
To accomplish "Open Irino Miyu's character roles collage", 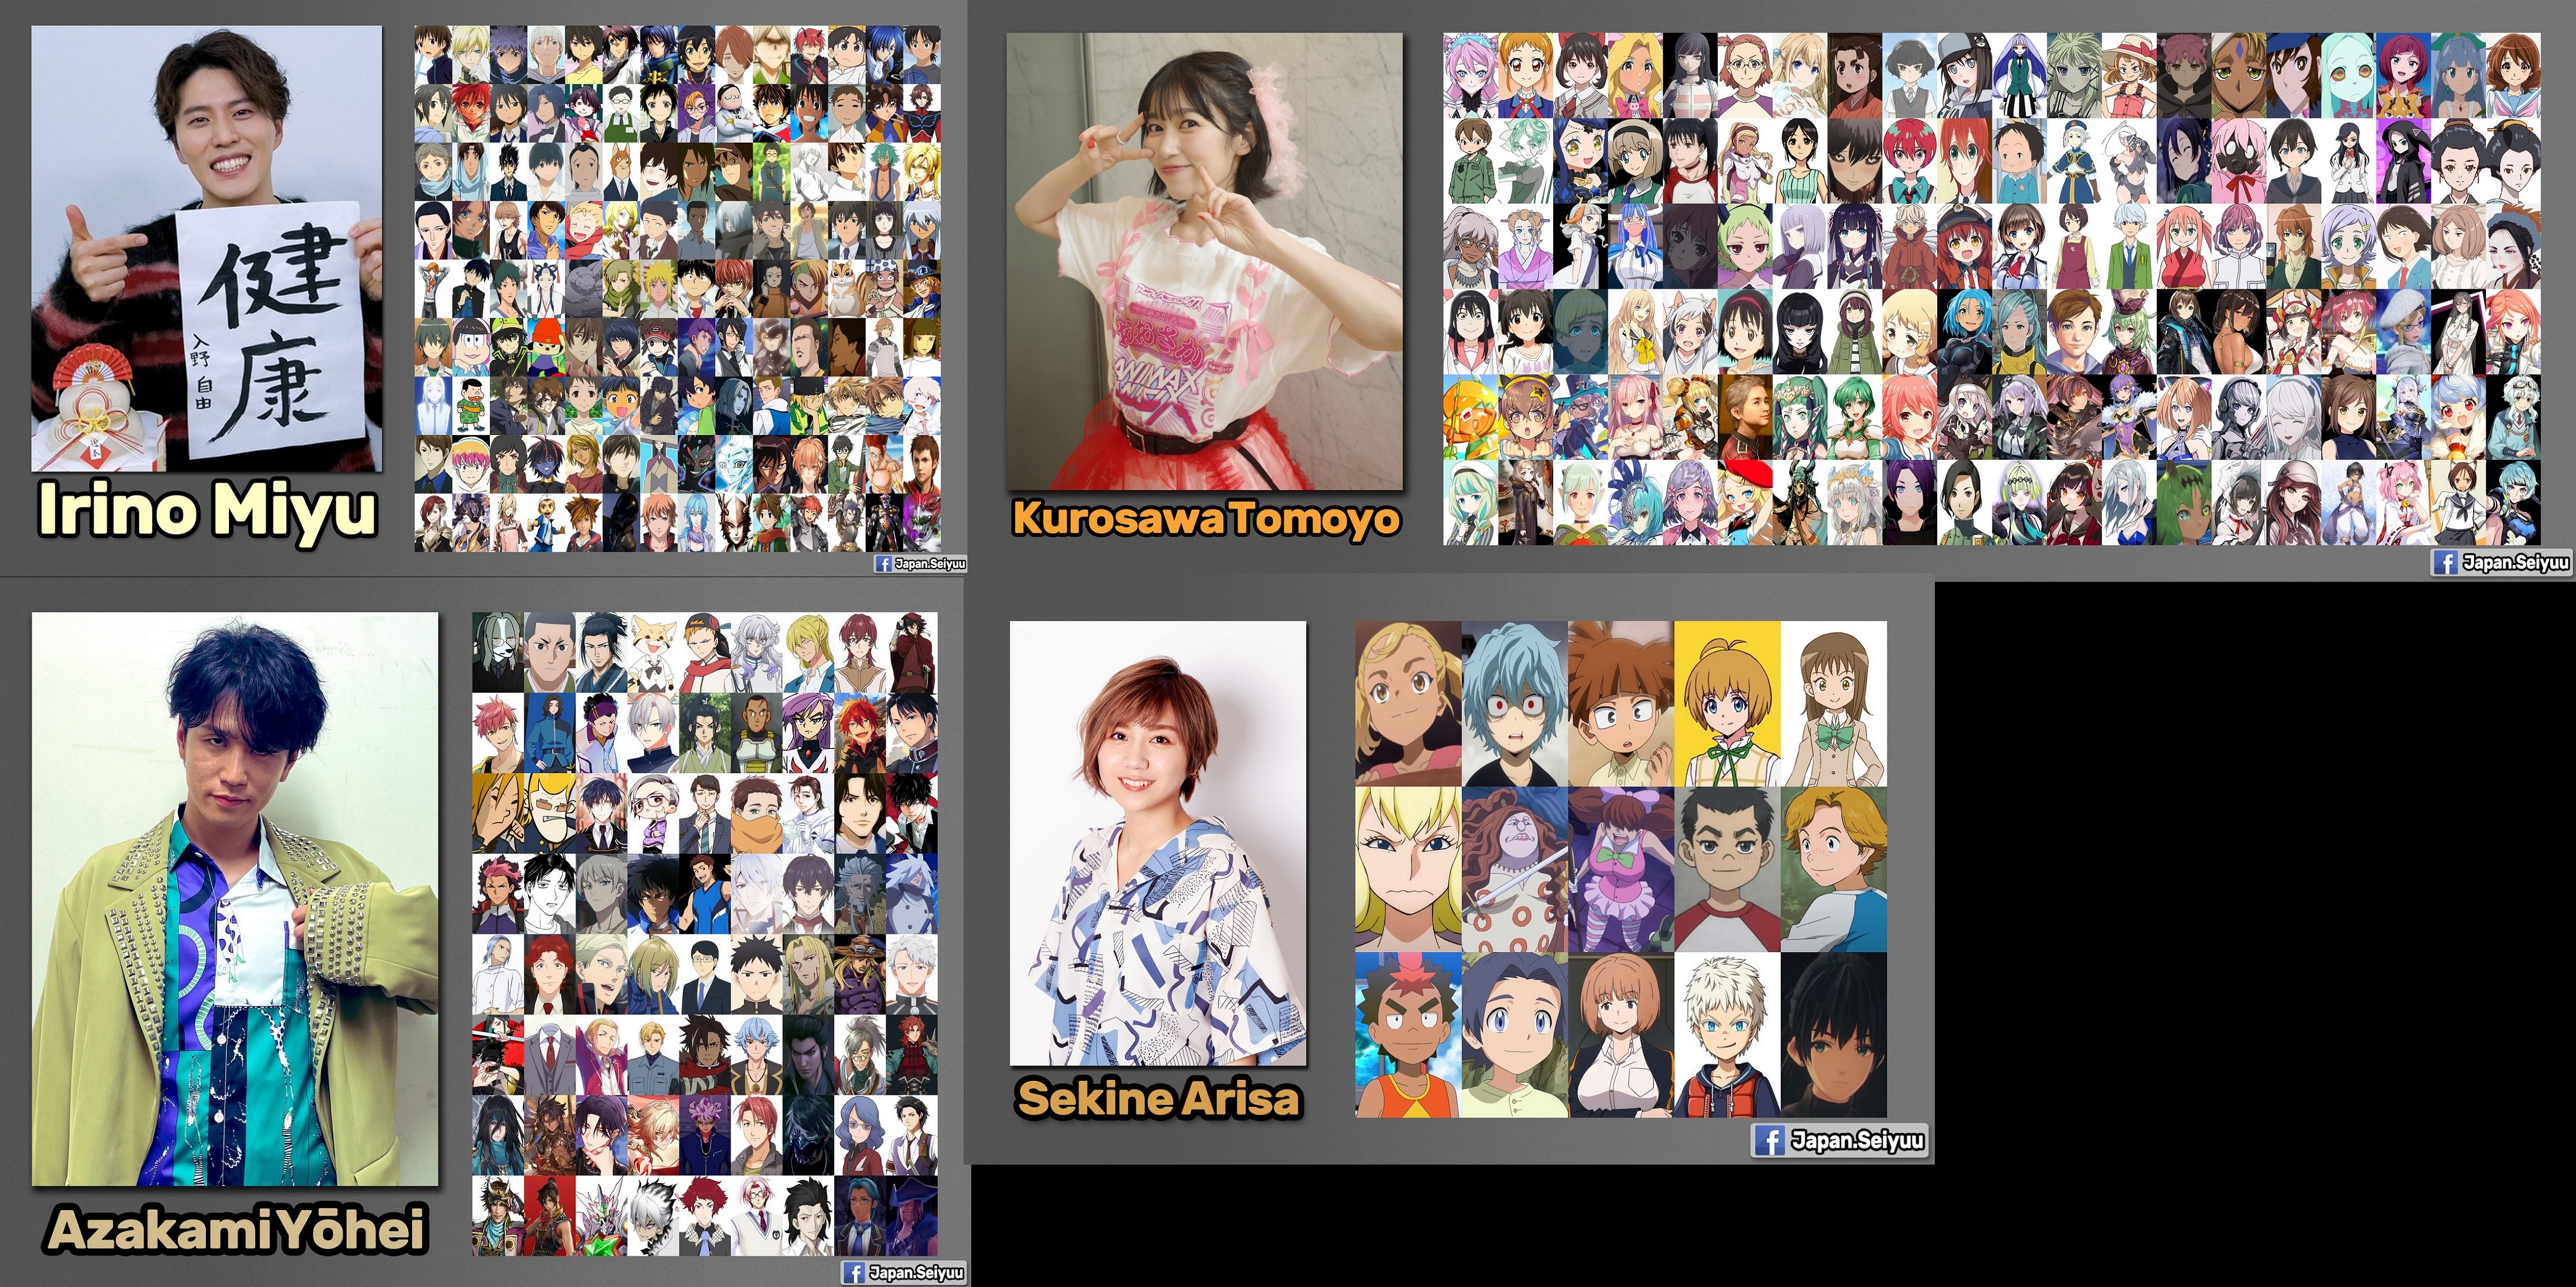I will tap(677, 288).
